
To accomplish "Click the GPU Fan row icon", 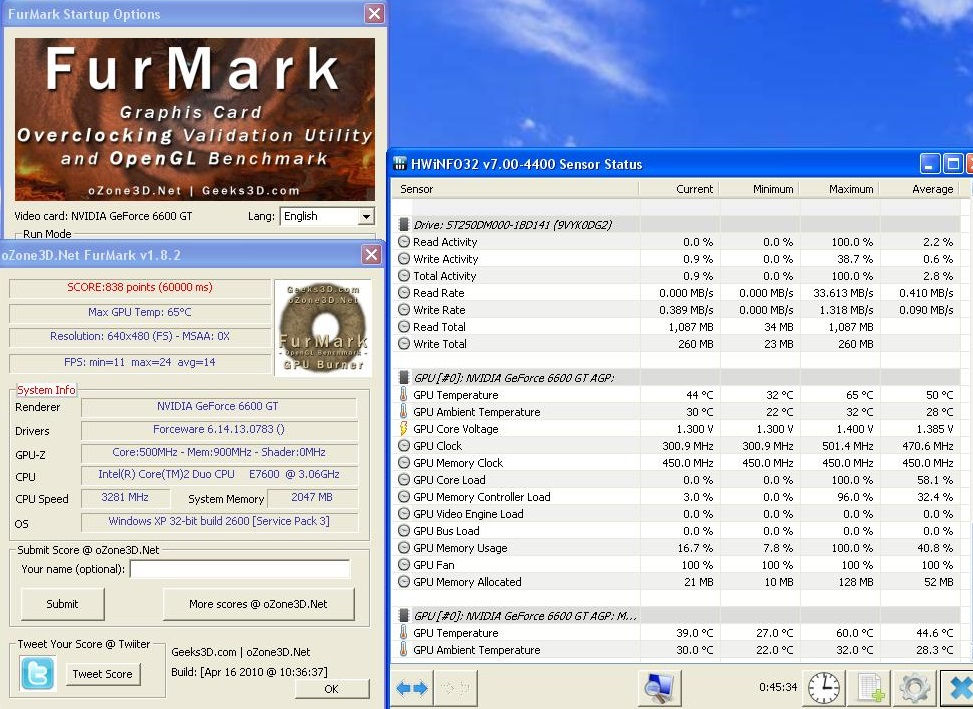I will (x=404, y=564).
